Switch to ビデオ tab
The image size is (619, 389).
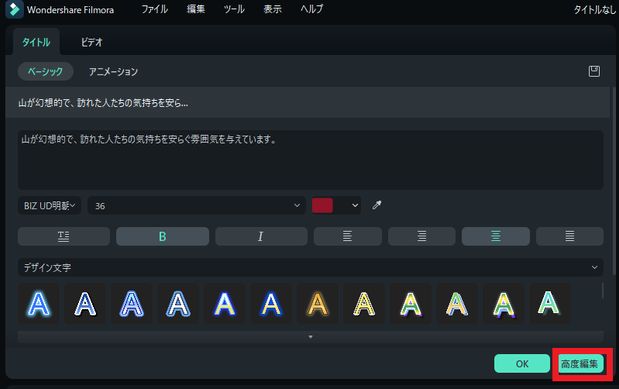92,42
